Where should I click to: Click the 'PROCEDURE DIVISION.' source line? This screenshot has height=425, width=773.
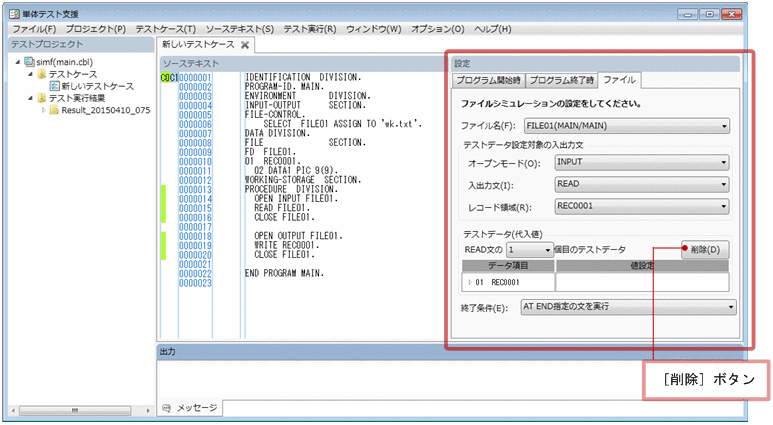tap(291, 189)
